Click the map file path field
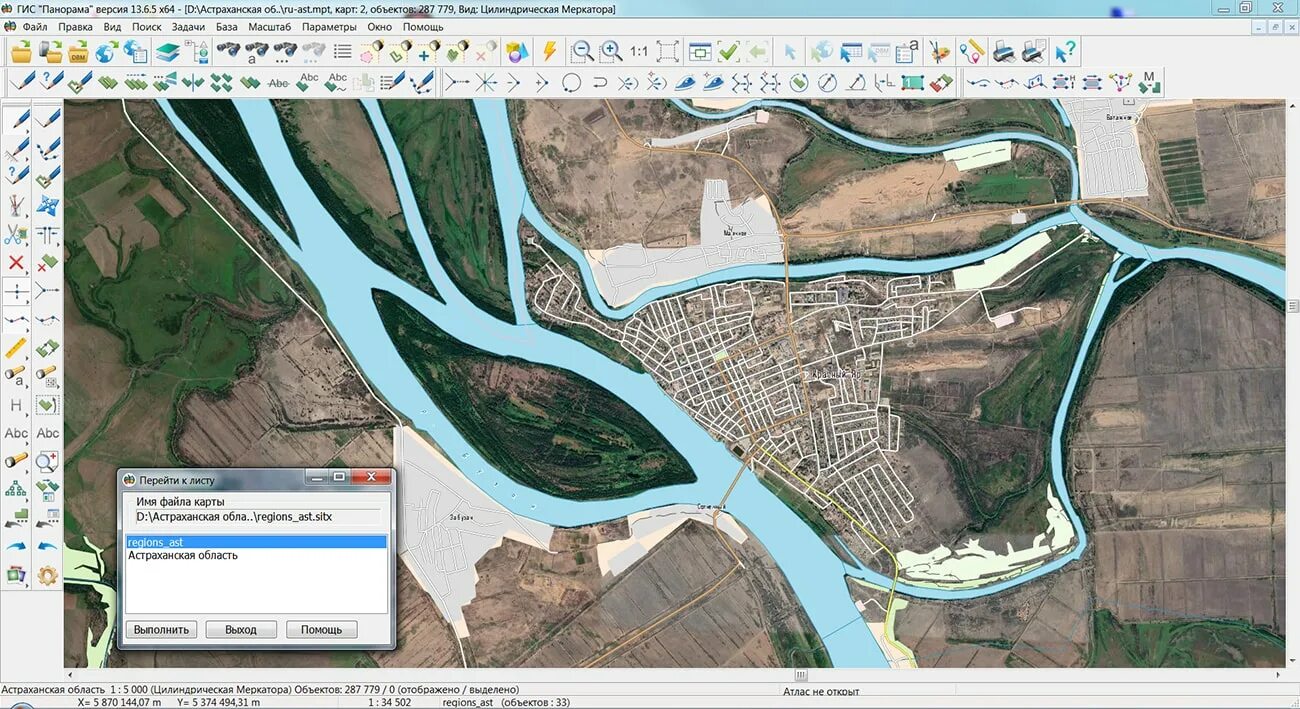Screen dimensions: 1300x709 click(x=257, y=517)
